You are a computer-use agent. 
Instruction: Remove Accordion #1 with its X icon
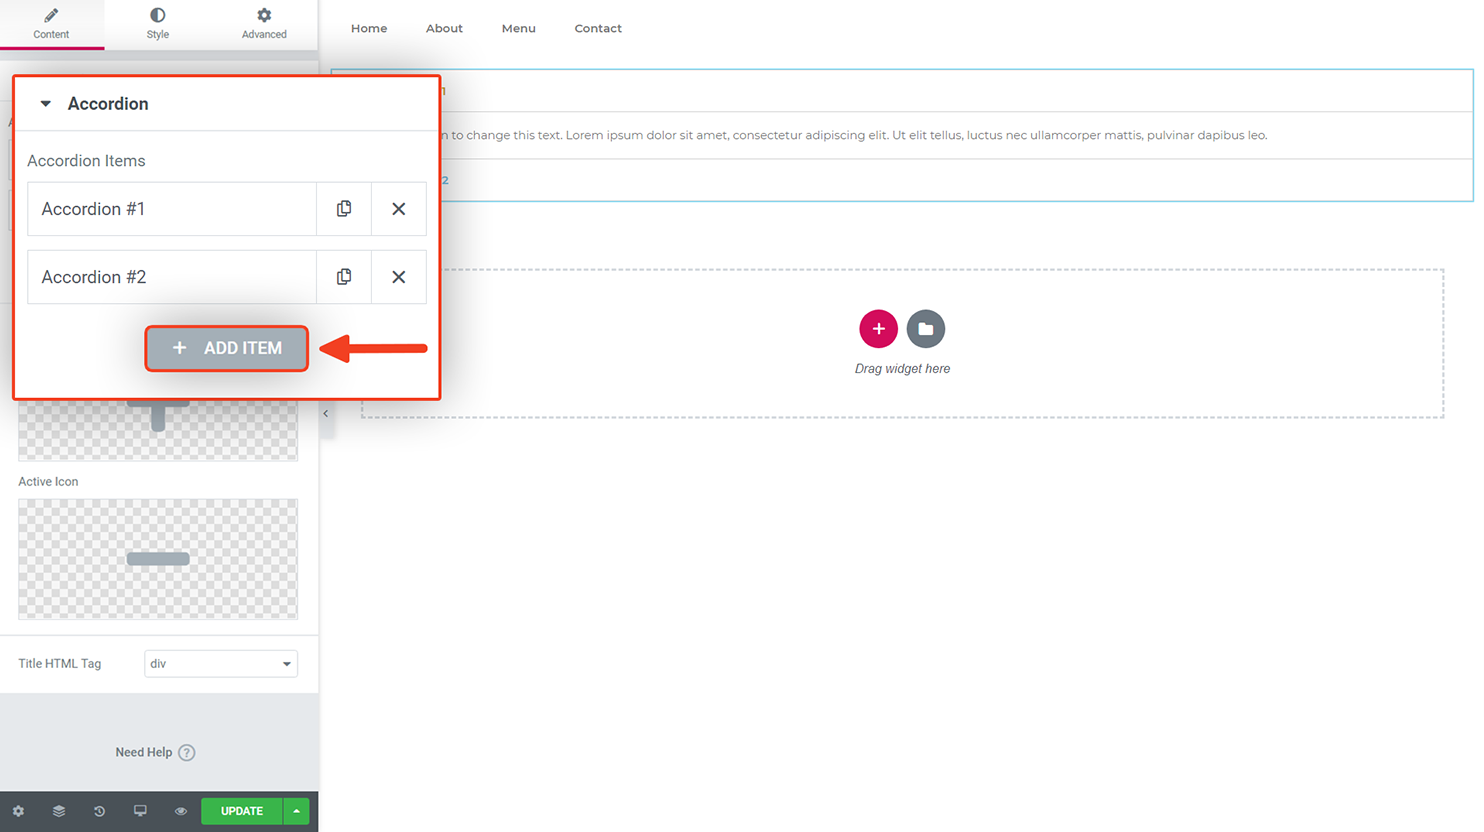pyautogui.click(x=398, y=209)
